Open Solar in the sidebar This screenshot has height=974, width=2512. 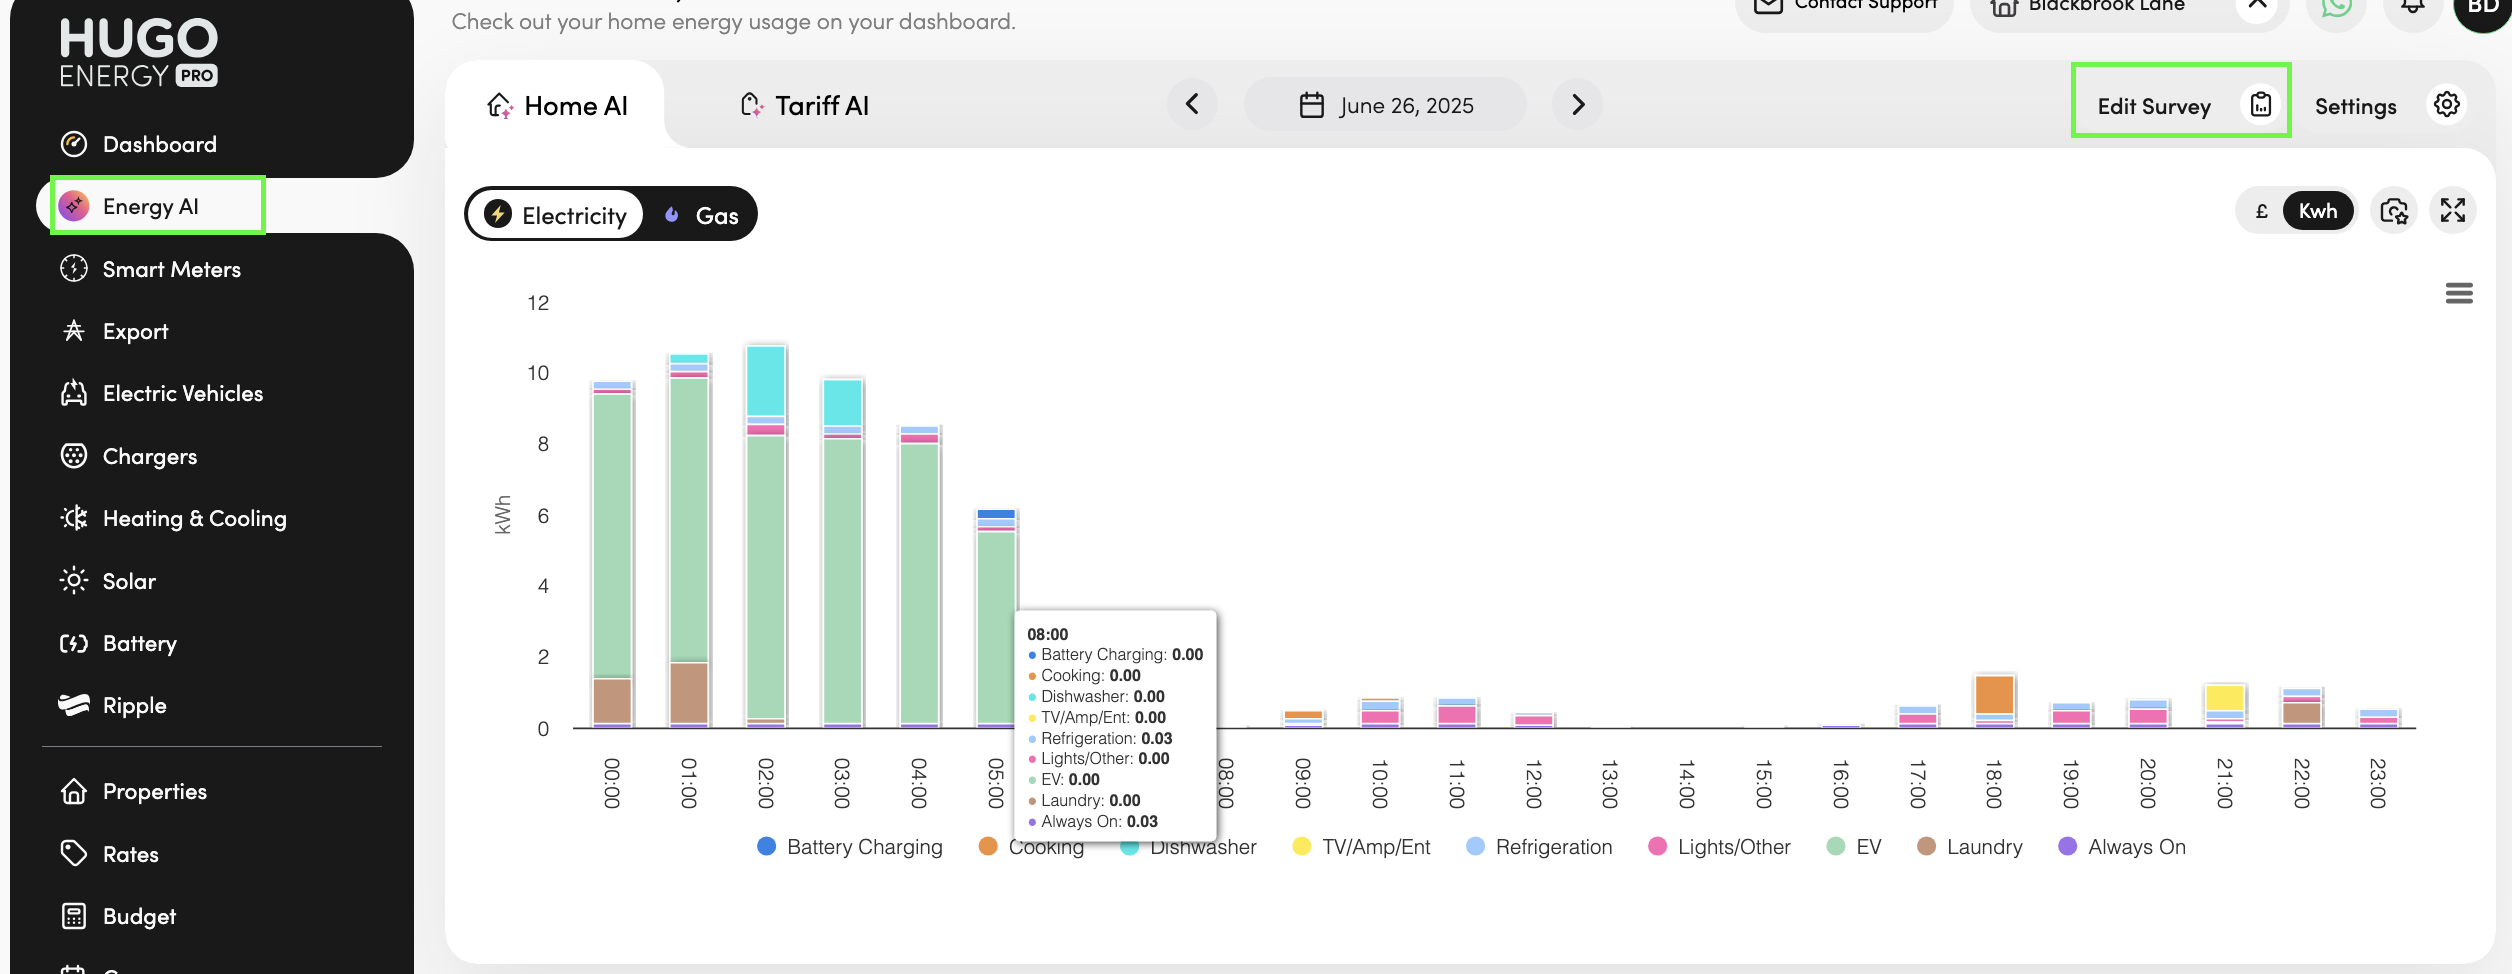129,581
